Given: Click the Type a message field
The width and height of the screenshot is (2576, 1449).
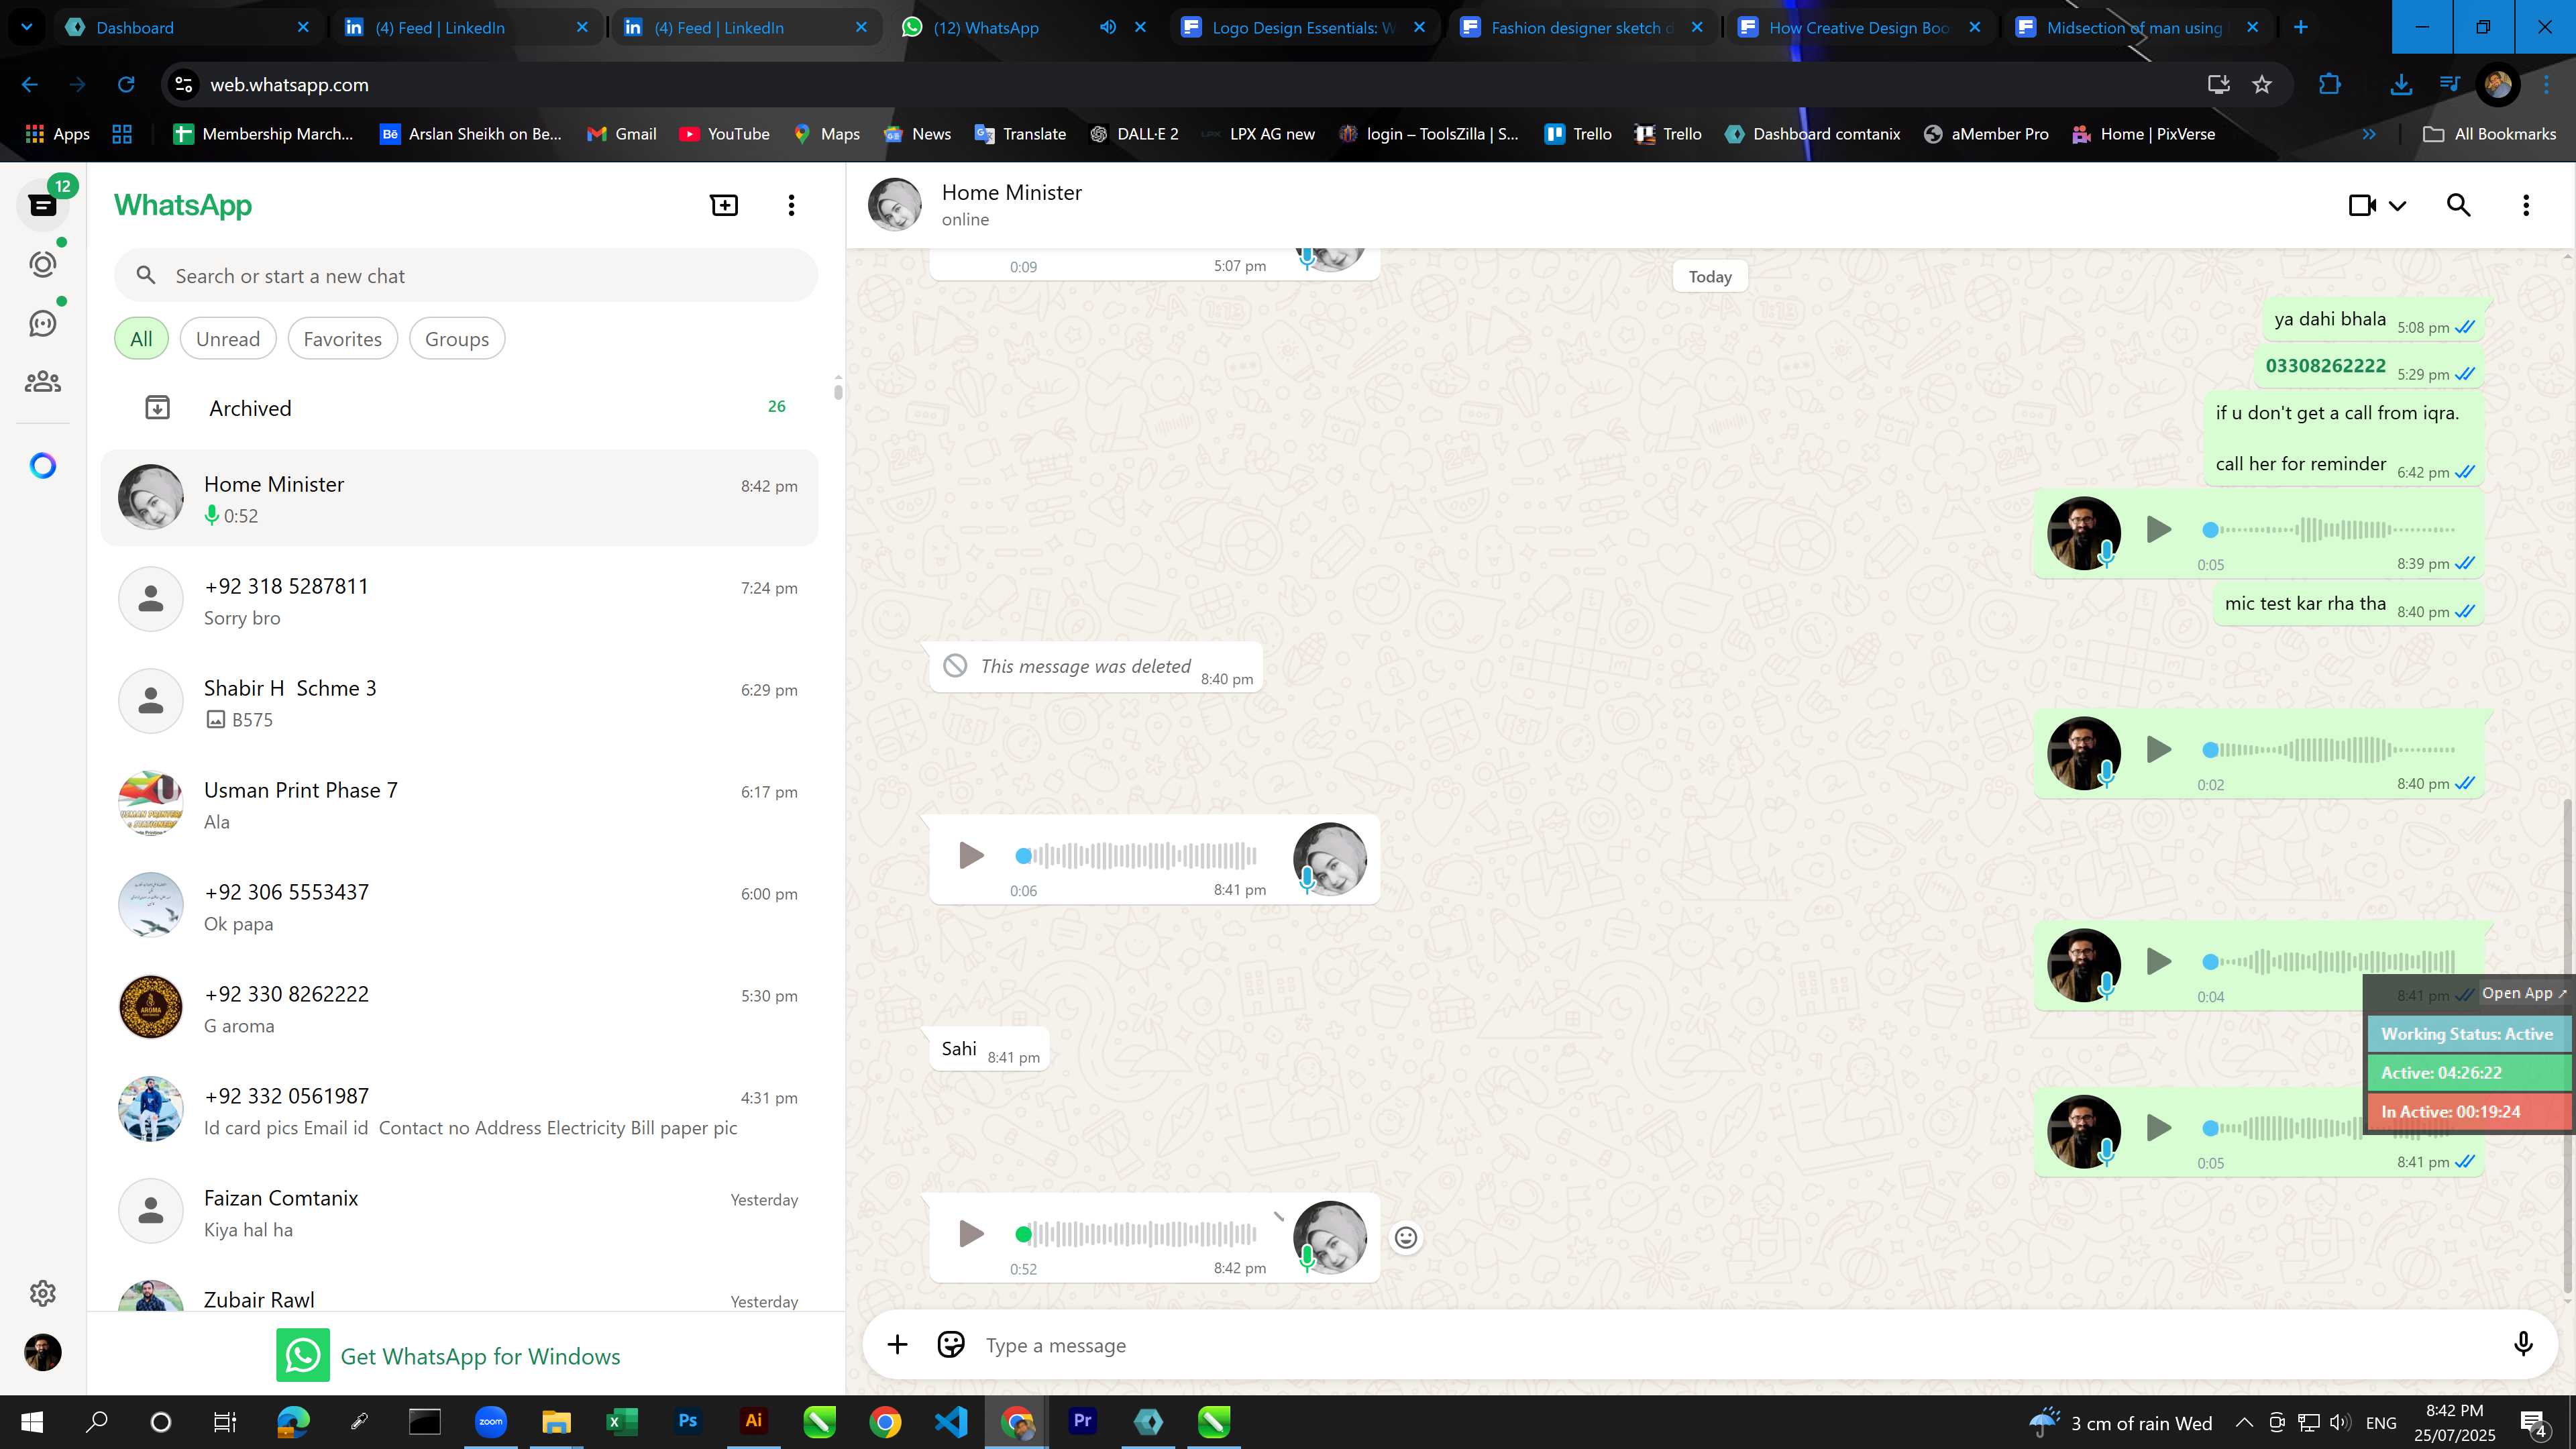Looking at the screenshot, I should point(1735,1345).
